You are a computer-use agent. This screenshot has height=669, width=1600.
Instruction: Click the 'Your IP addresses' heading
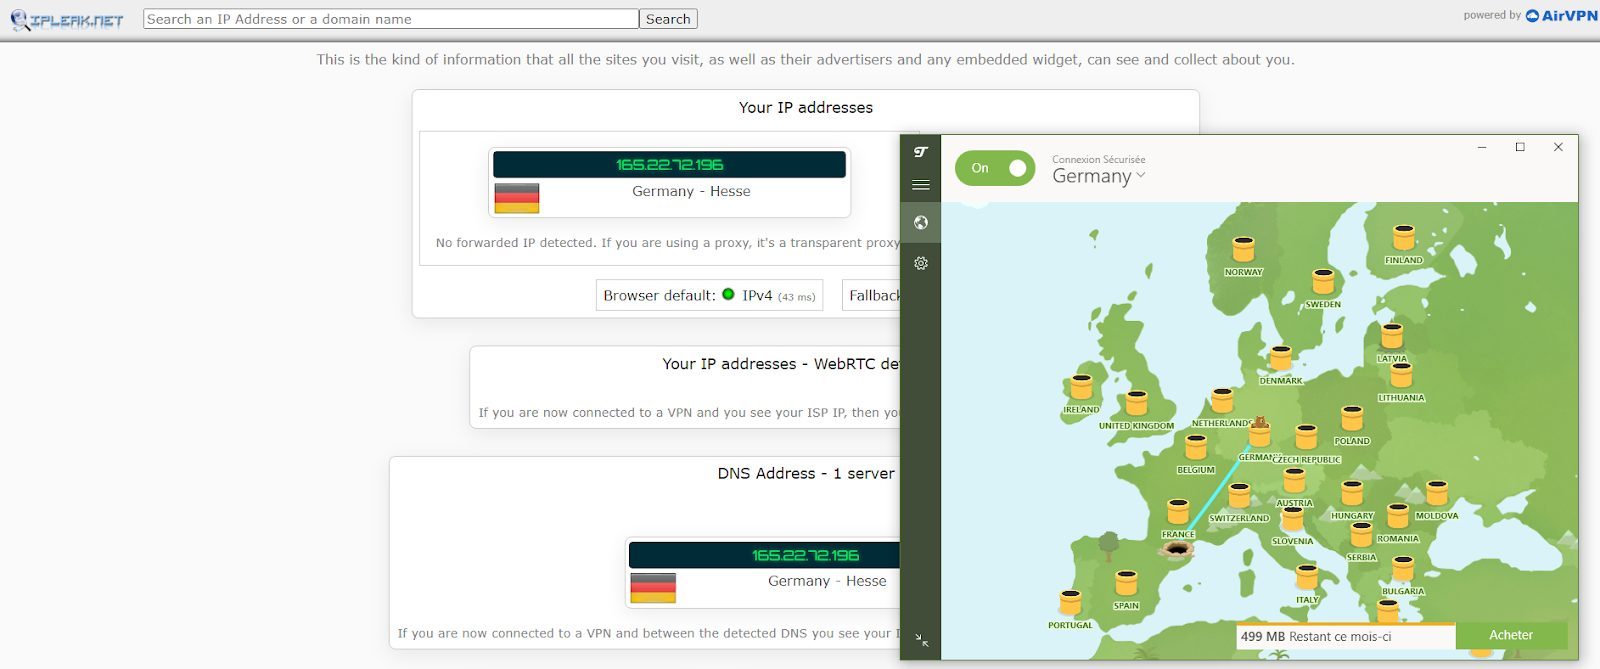[806, 107]
